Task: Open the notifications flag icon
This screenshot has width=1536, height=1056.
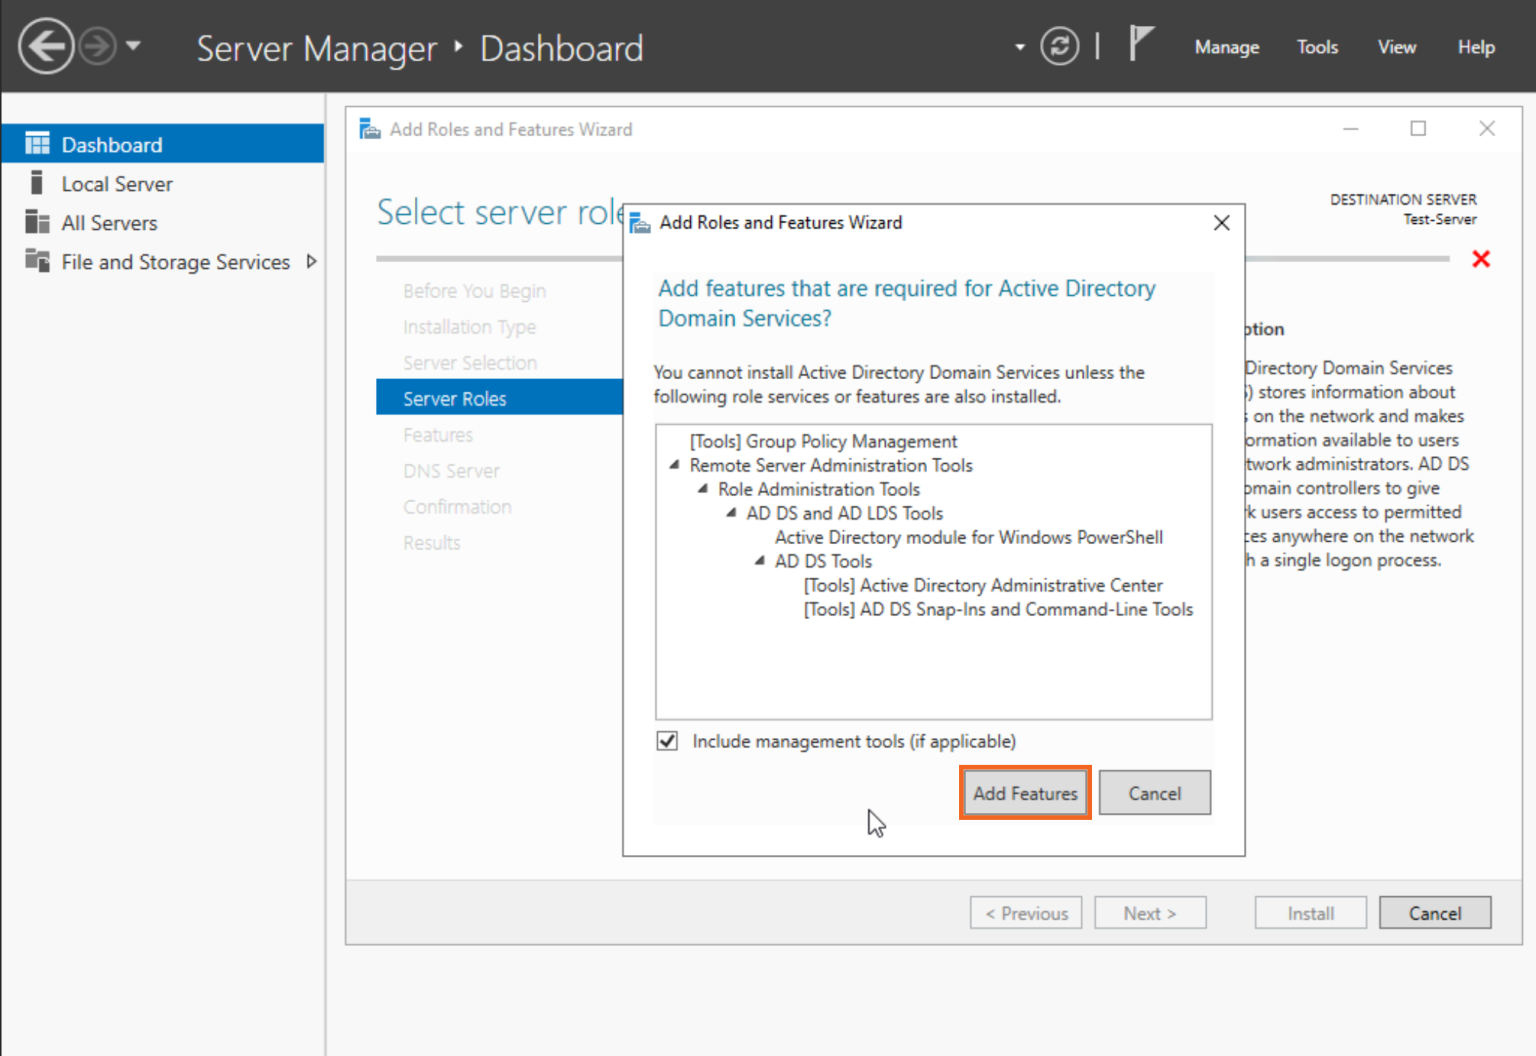Action: [1140, 44]
